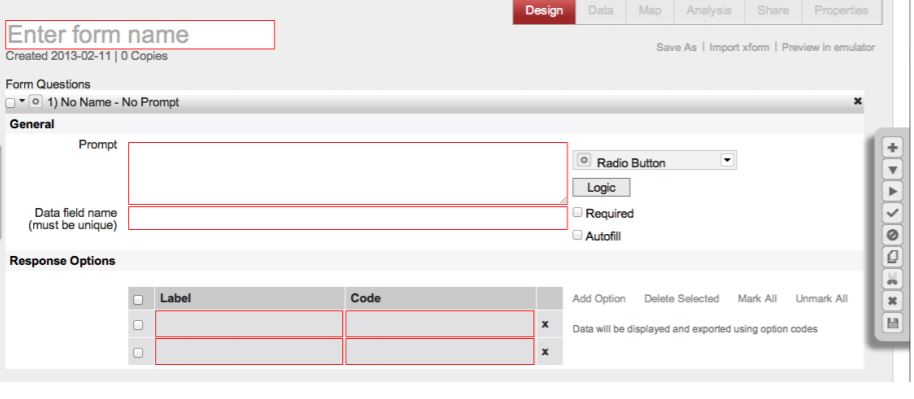Remove question 1 with the header X
The height and width of the screenshot is (399, 914).
[x=857, y=101]
